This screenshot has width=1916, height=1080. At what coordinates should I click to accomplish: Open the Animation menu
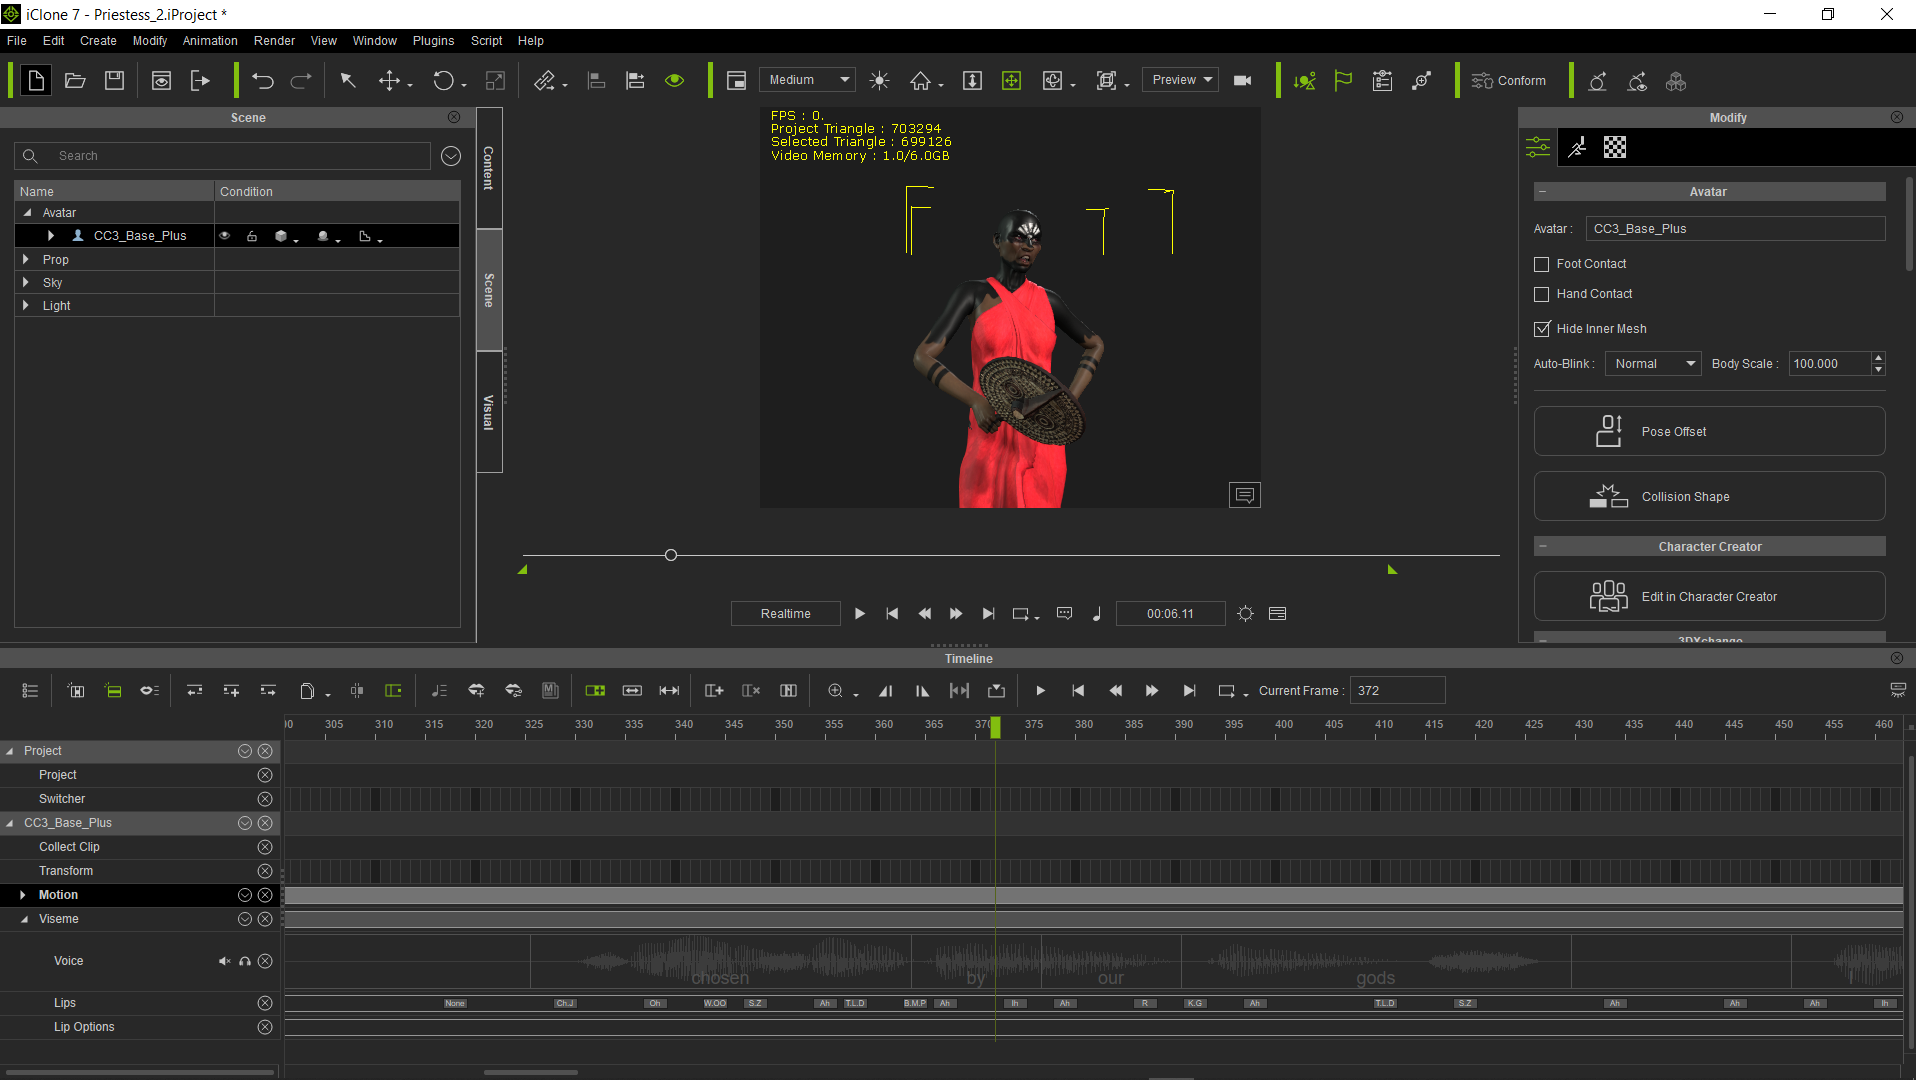(x=210, y=41)
